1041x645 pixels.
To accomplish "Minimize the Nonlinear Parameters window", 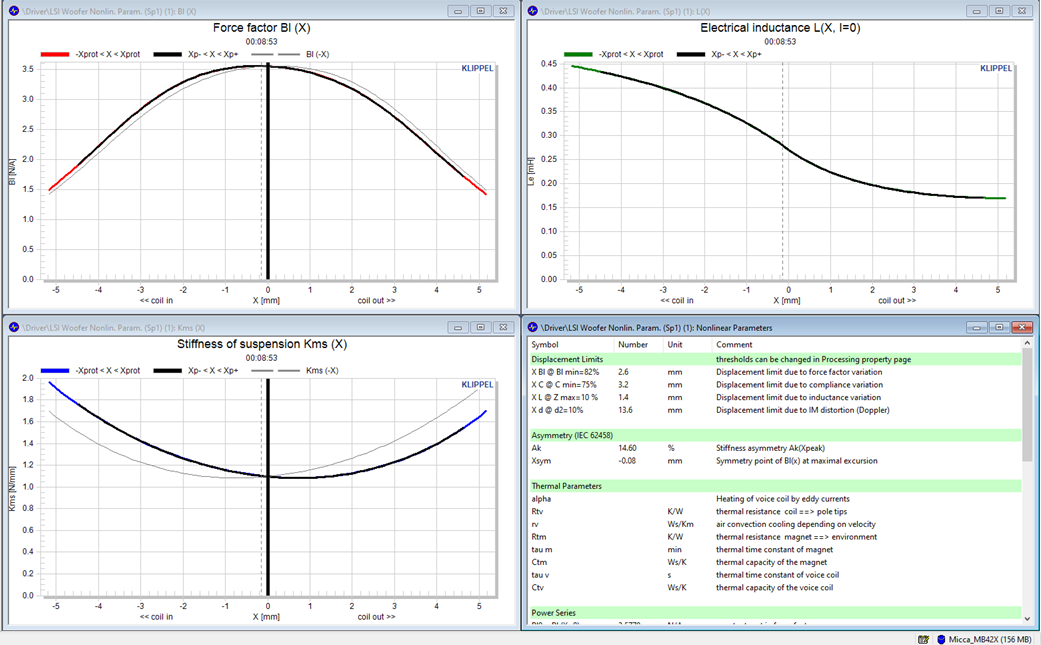I will click(977, 327).
